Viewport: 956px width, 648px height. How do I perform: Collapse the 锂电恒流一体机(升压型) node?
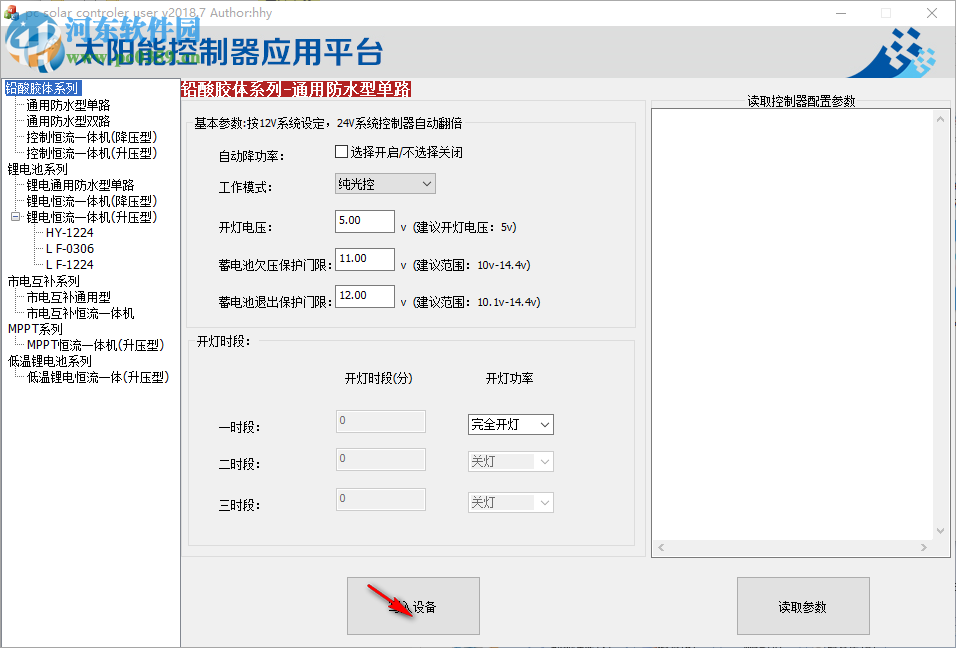(x=15, y=216)
